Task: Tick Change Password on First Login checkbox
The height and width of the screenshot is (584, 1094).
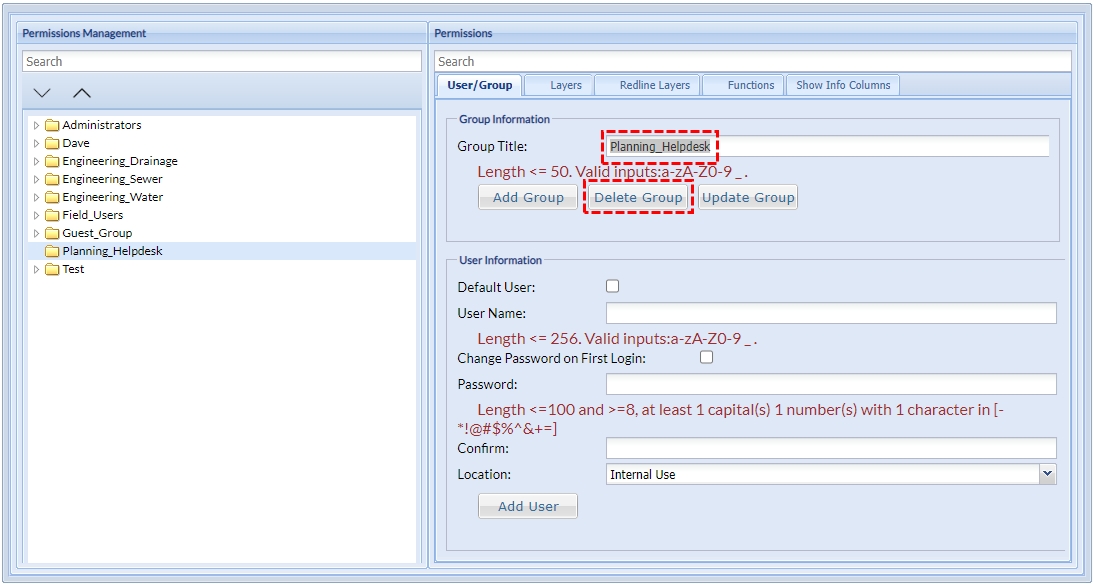Action: (706, 357)
